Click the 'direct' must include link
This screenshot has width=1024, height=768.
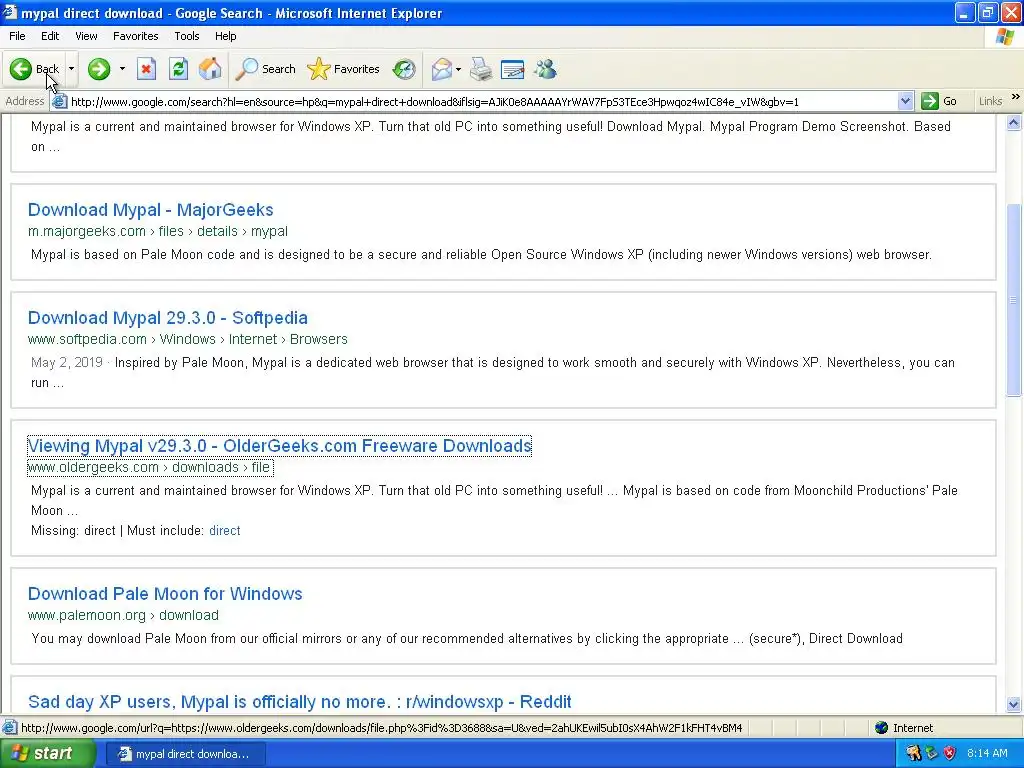click(x=225, y=530)
